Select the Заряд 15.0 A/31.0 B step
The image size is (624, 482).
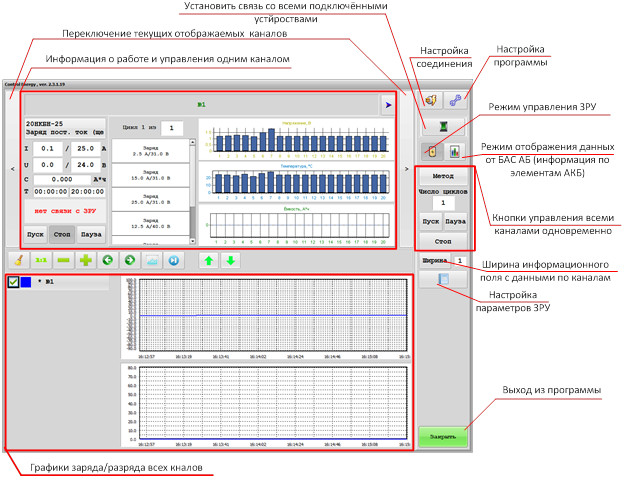148,175
